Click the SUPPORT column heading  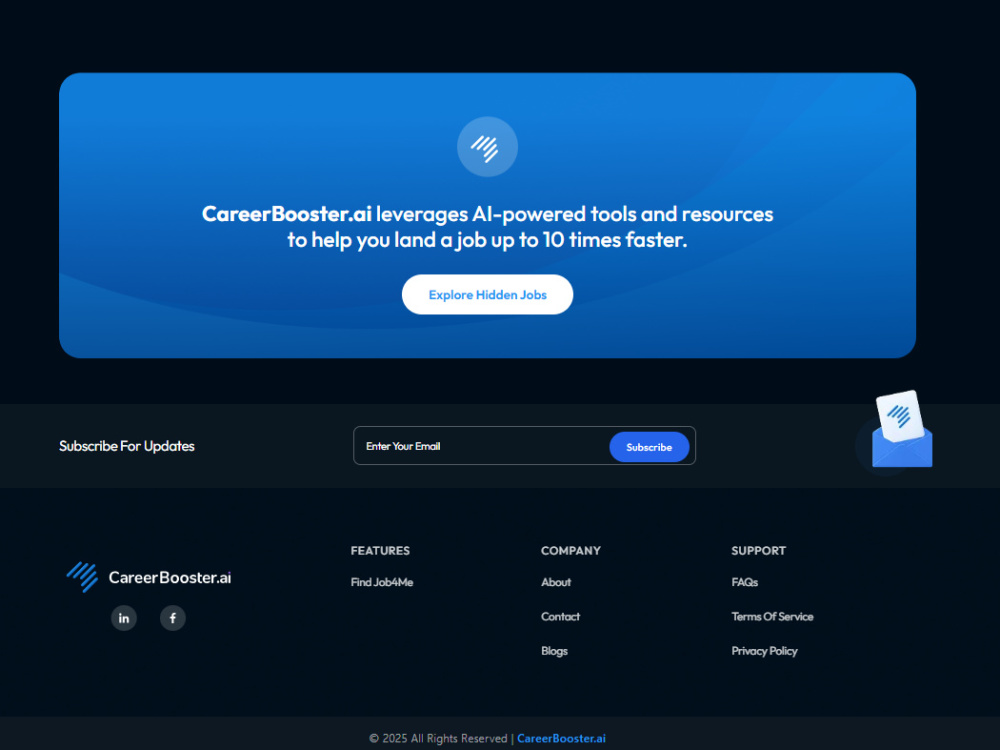click(759, 550)
